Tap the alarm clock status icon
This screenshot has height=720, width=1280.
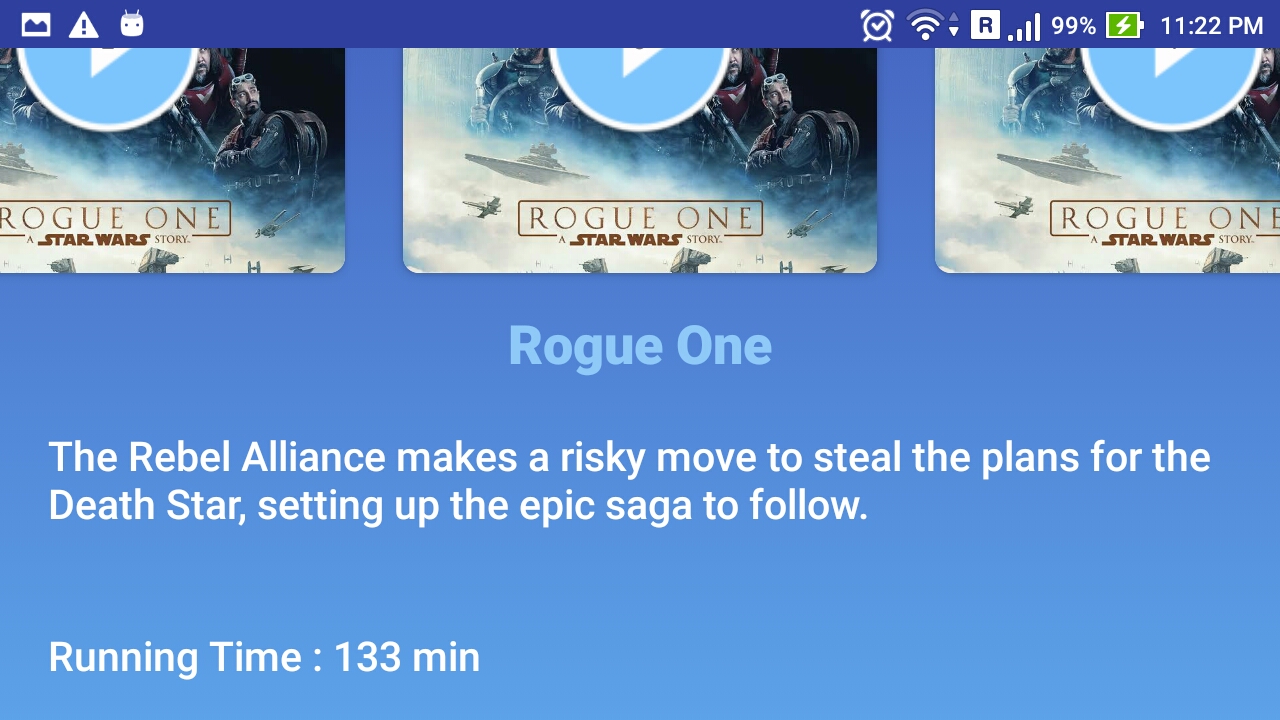[877, 25]
